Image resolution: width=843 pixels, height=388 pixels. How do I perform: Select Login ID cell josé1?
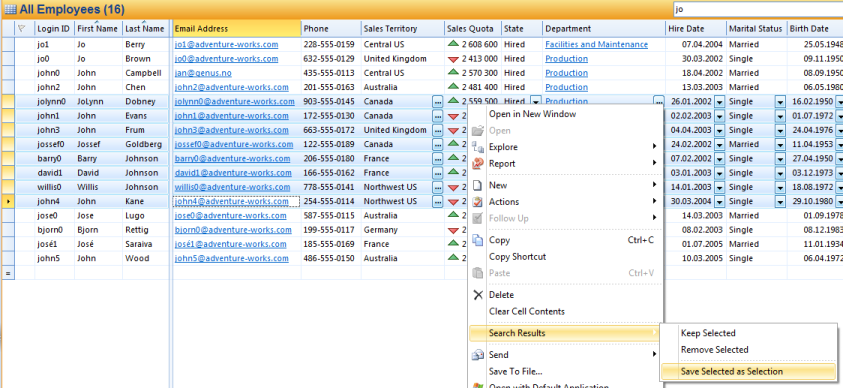(x=54, y=244)
